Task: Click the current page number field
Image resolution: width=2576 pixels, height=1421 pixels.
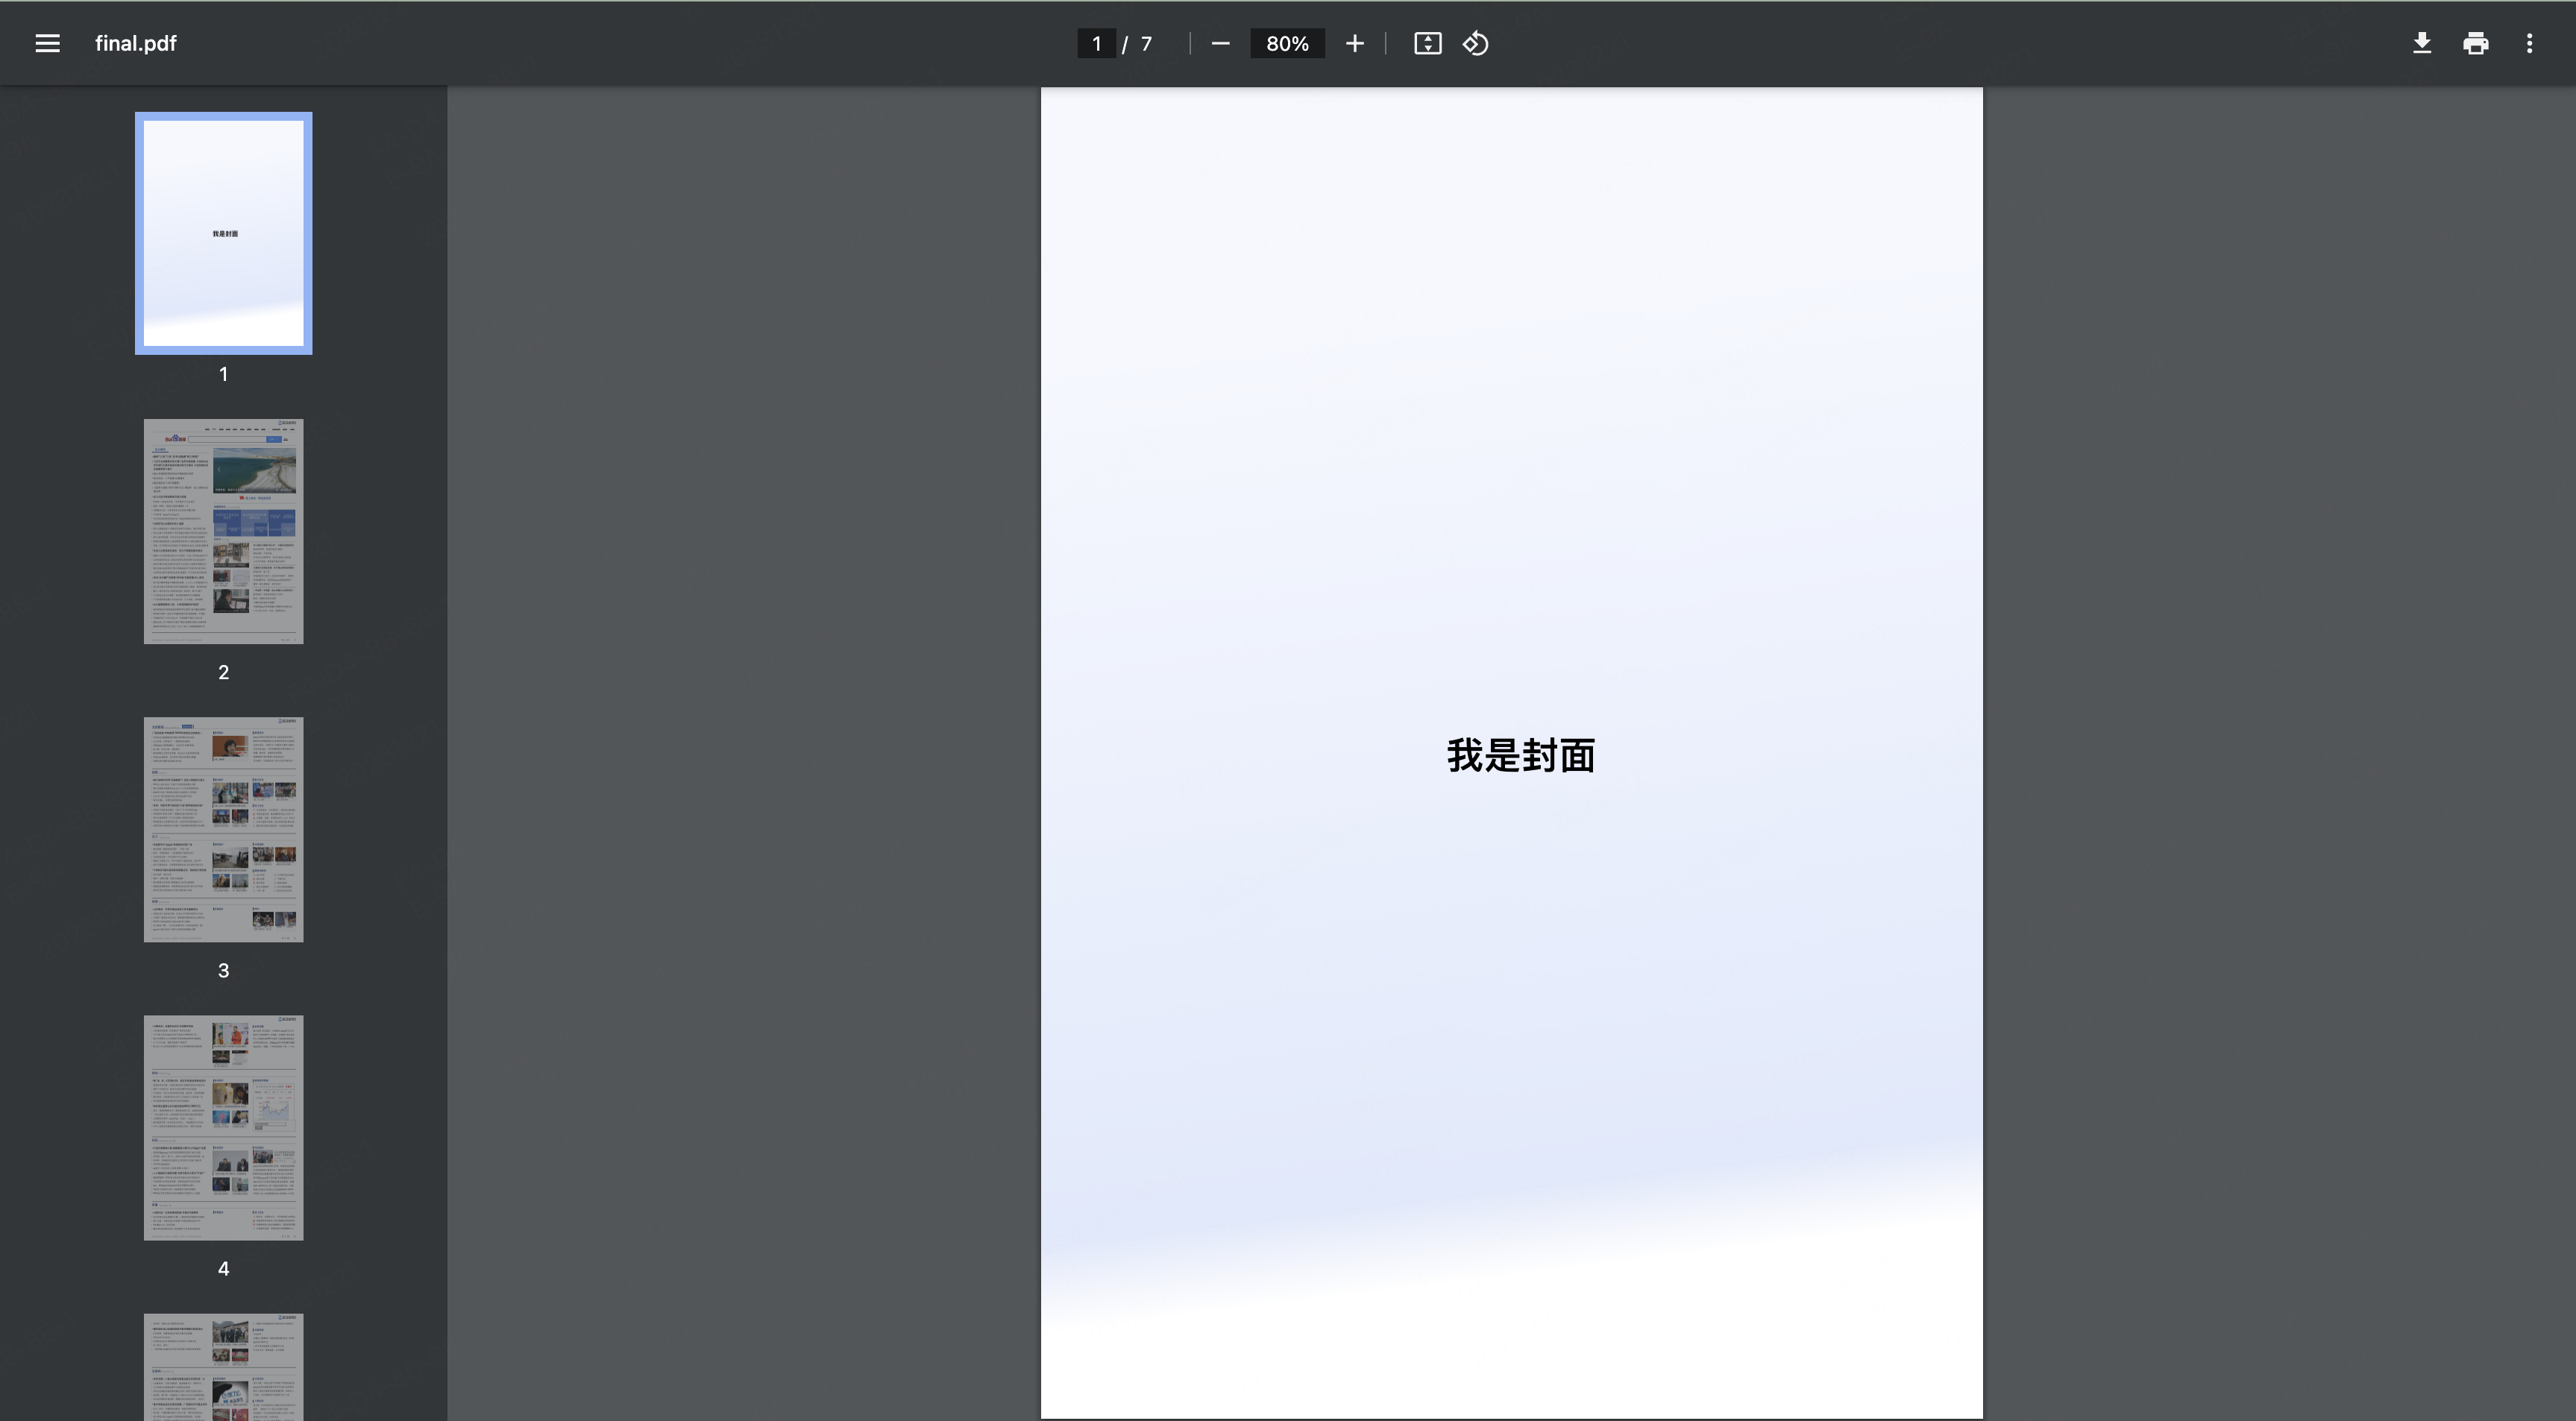Action: click(1096, 43)
